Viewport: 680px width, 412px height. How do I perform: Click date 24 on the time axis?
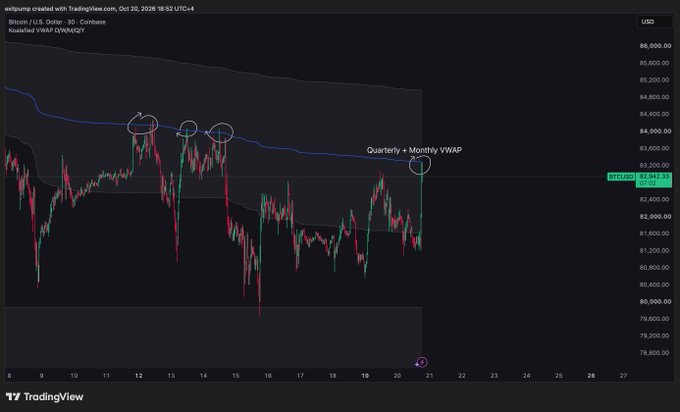pyautogui.click(x=526, y=376)
